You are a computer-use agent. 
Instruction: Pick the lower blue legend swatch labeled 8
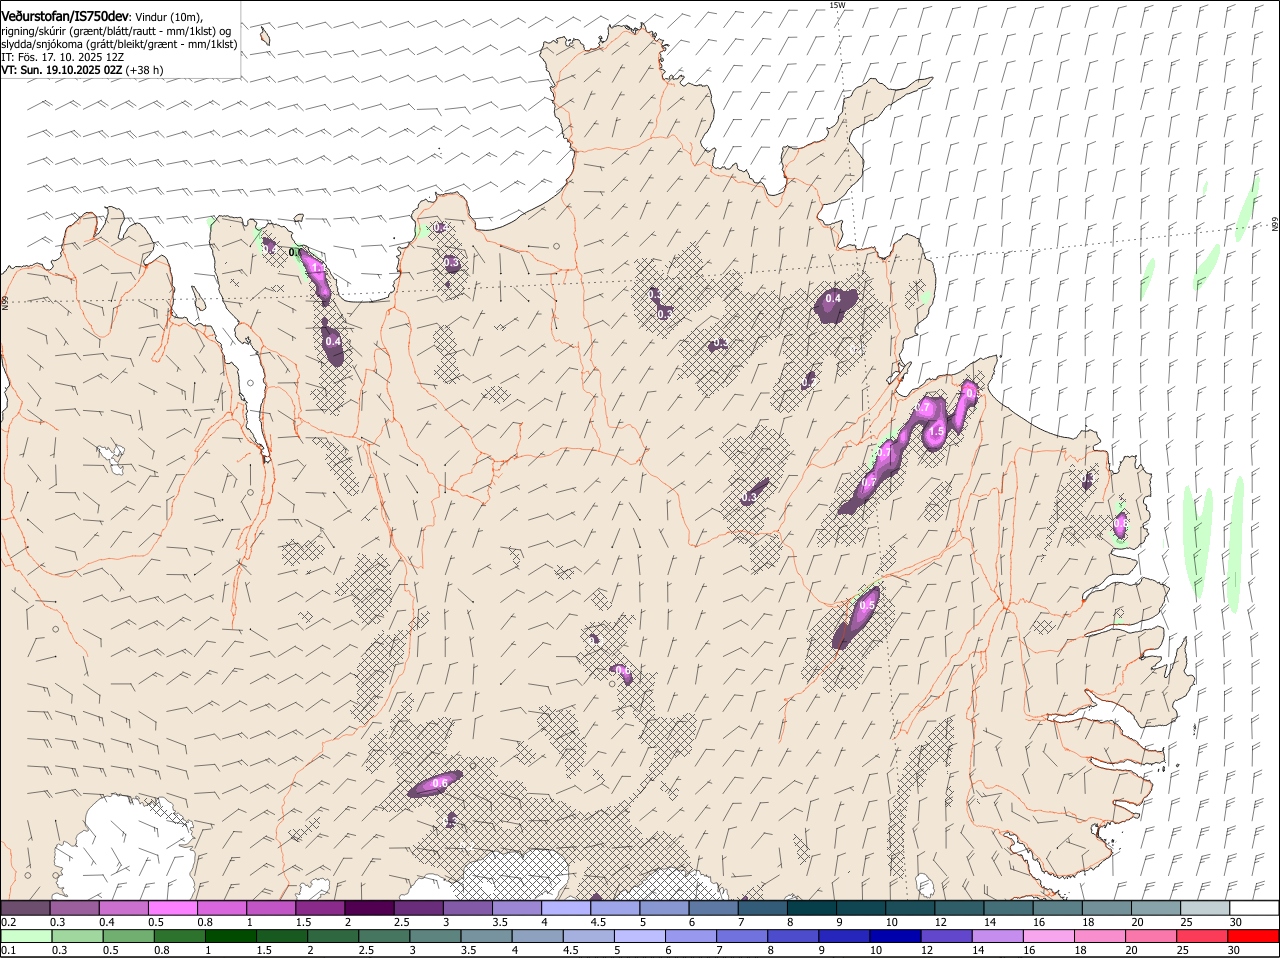tap(792, 936)
